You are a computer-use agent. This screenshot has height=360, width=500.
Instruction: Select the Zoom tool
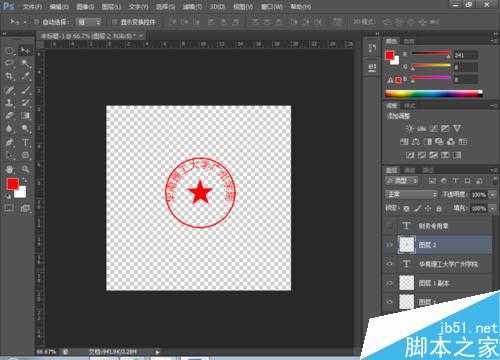click(25, 169)
